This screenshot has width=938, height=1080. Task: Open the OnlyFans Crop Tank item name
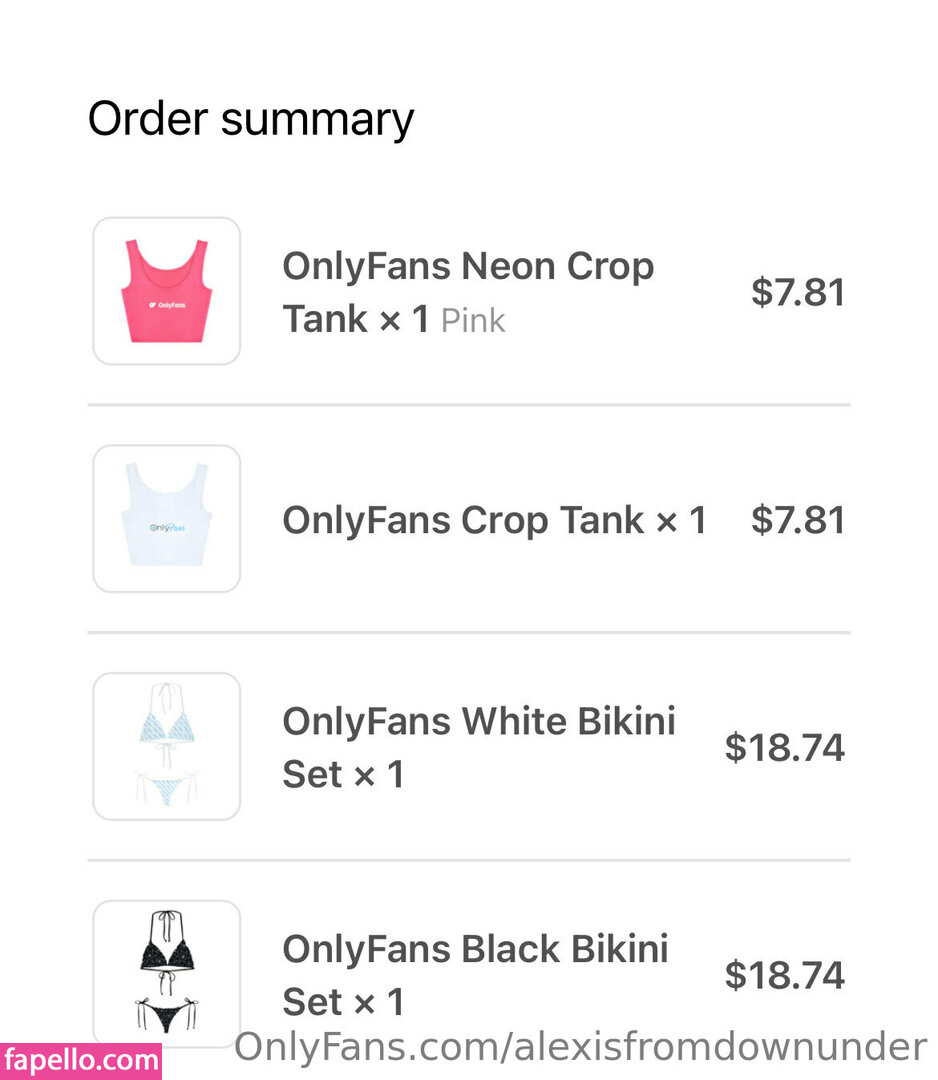(463, 520)
